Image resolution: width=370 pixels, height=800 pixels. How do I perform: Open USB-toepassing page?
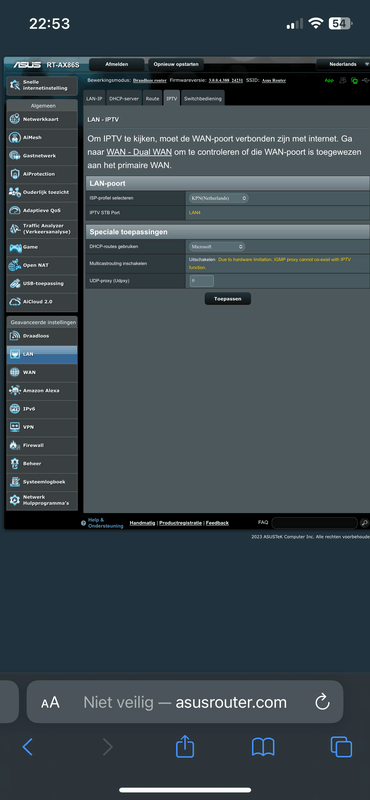click(42, 283)
